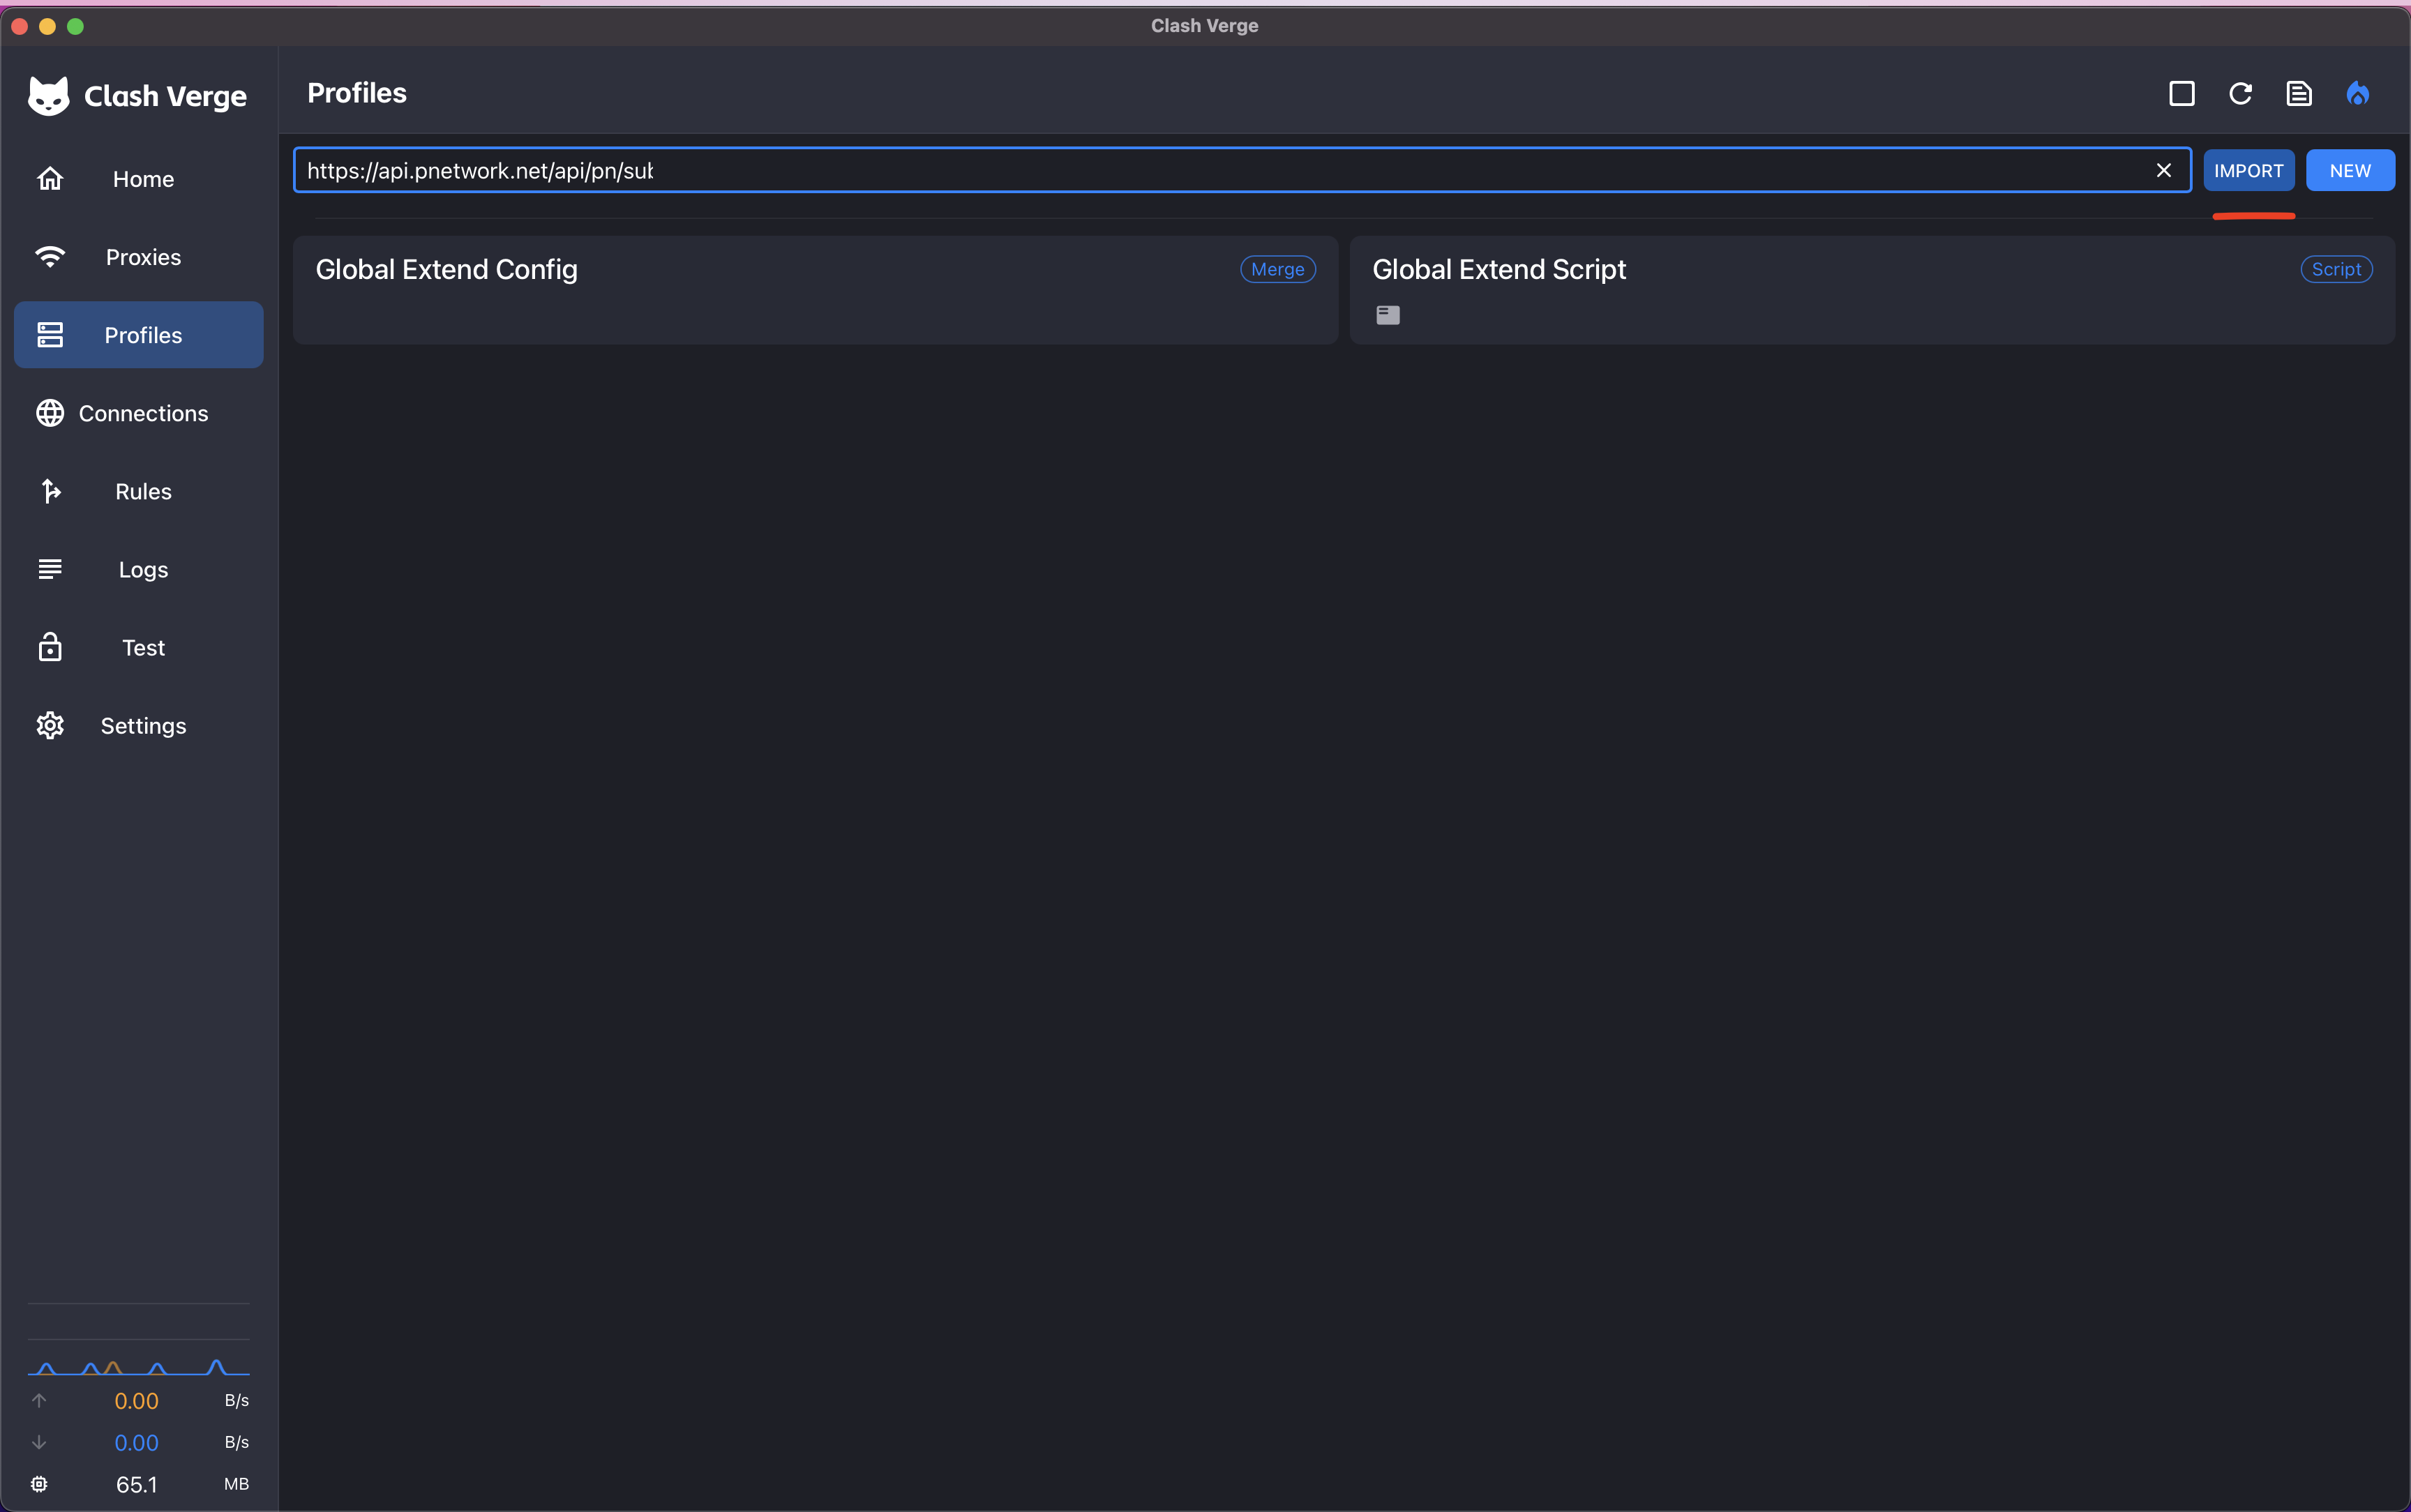The image size is (2411, 1512).
Task: Open the Settings section label
Action: [x=143, y=726]
